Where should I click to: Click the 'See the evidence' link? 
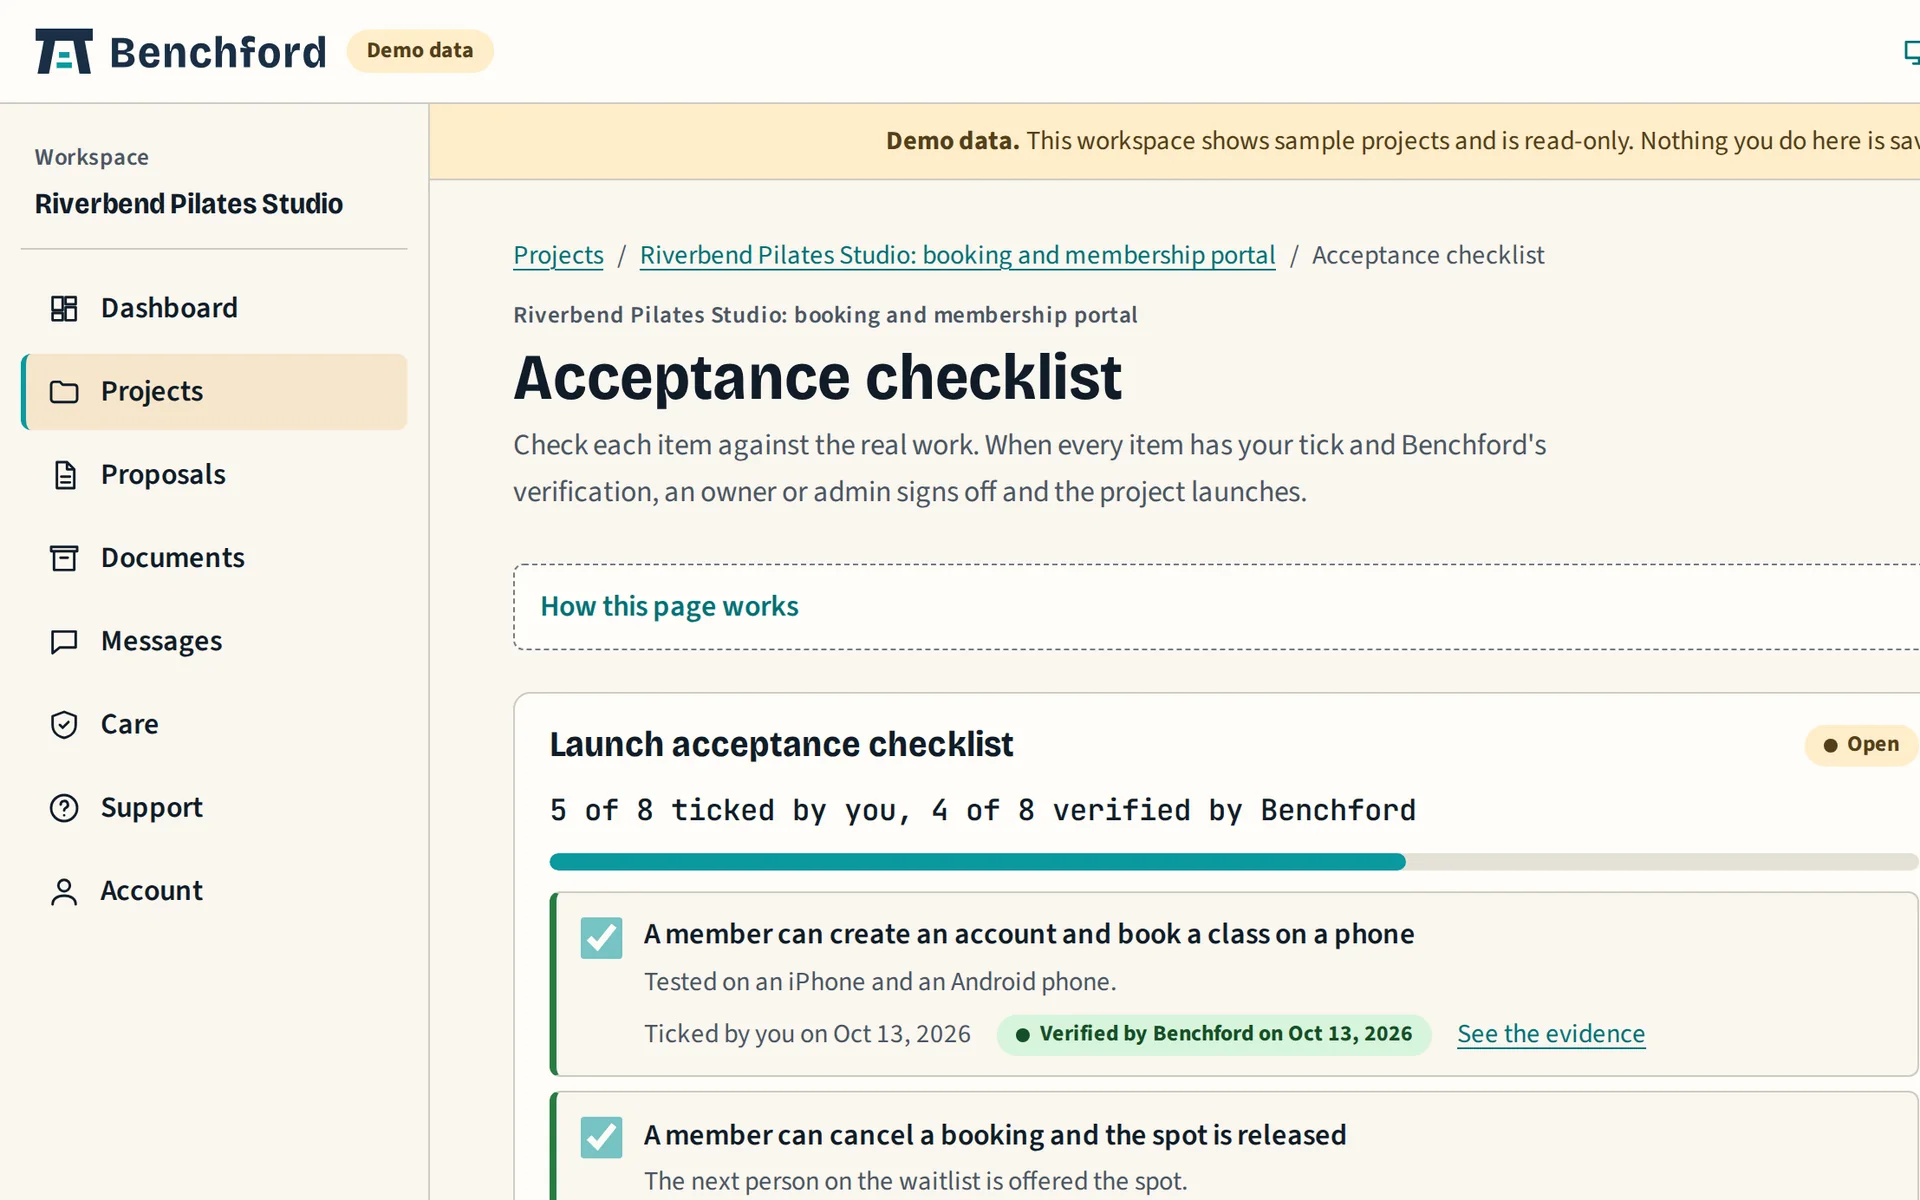1551,1034
